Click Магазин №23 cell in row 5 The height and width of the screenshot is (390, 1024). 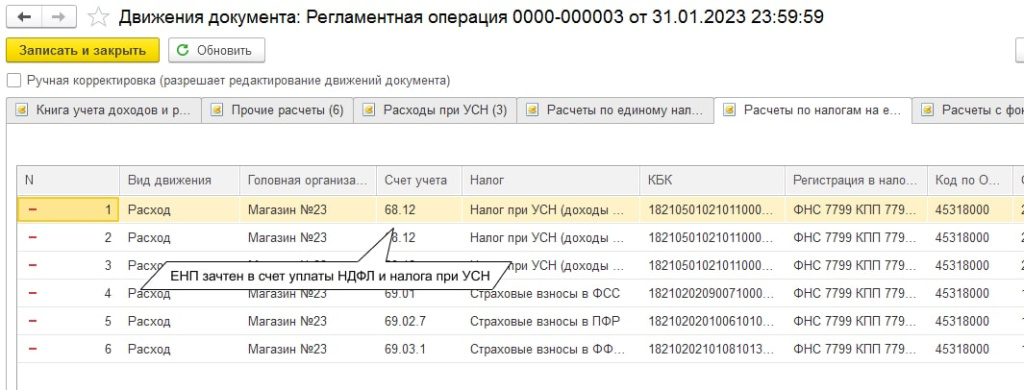coord(308,321)
